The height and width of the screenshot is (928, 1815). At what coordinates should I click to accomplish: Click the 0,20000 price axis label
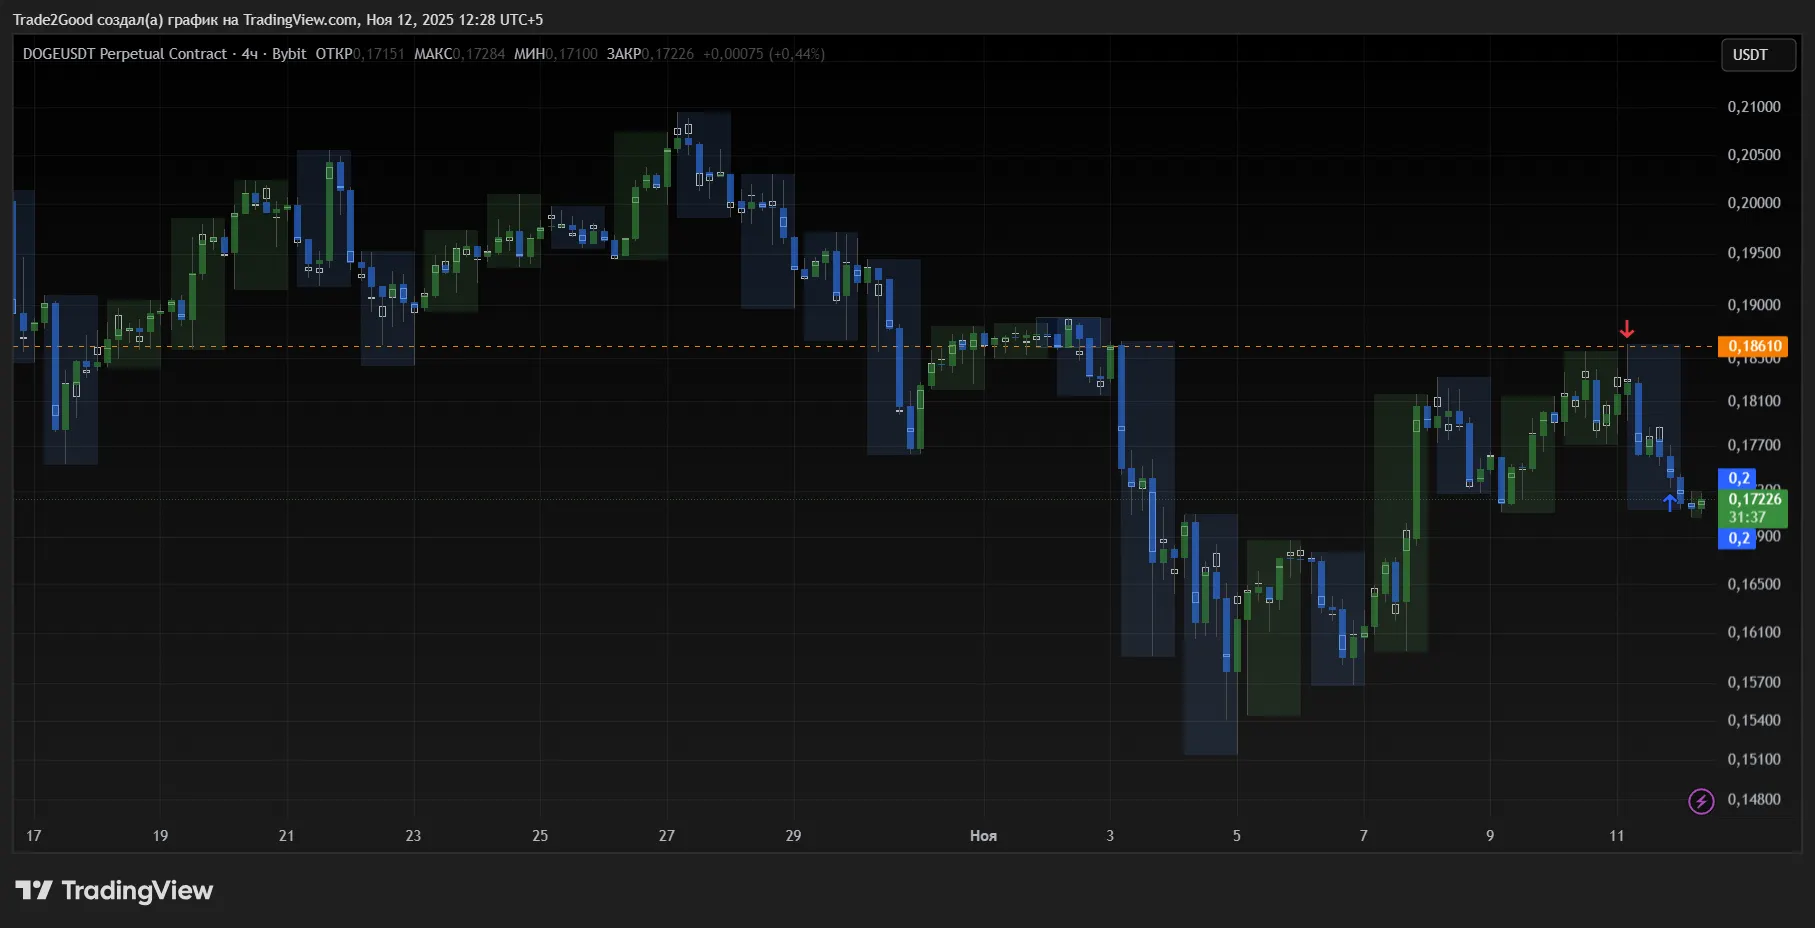tap(1753, 203)
